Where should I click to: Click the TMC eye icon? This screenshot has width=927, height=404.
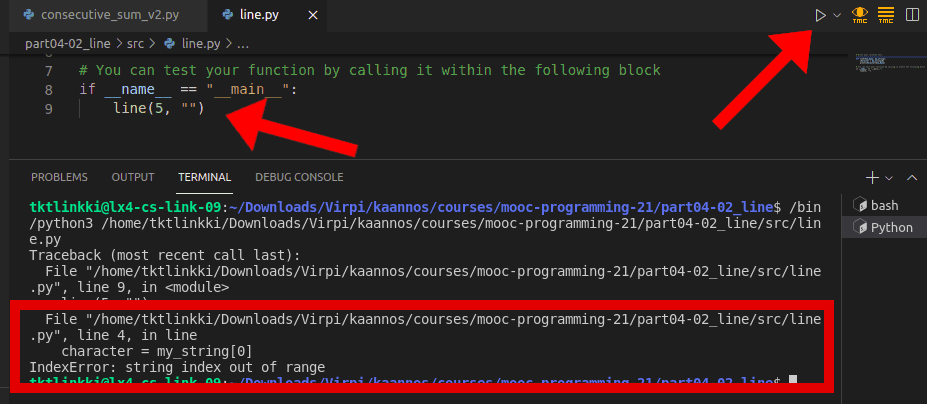point(859,15)
